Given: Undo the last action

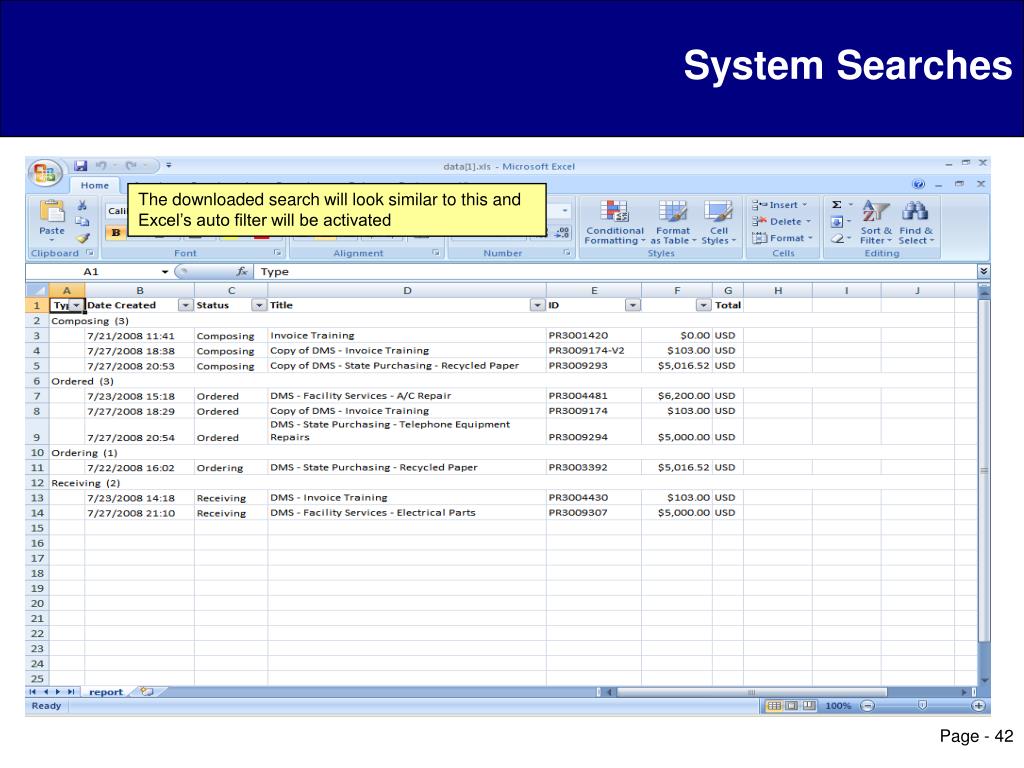Looking at the screenshot, I should [x=101, y=166].
